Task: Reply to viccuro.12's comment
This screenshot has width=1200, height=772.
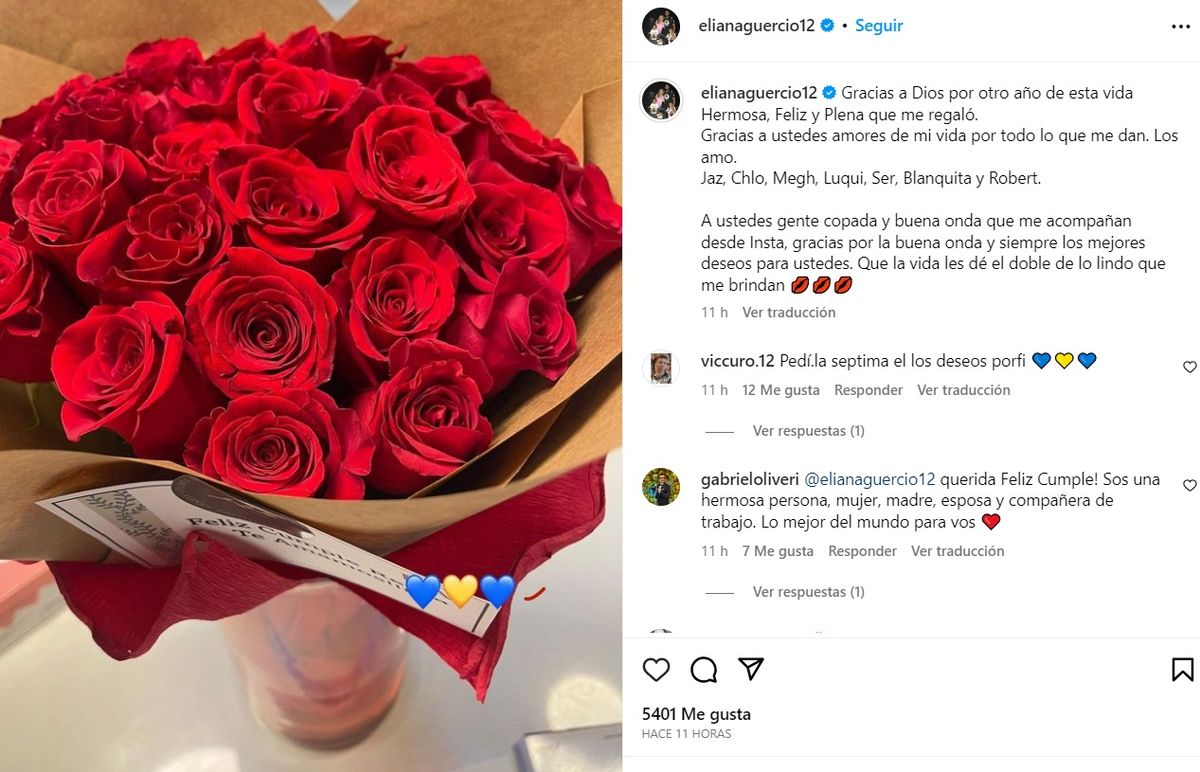Action: [x=868, y=390]
